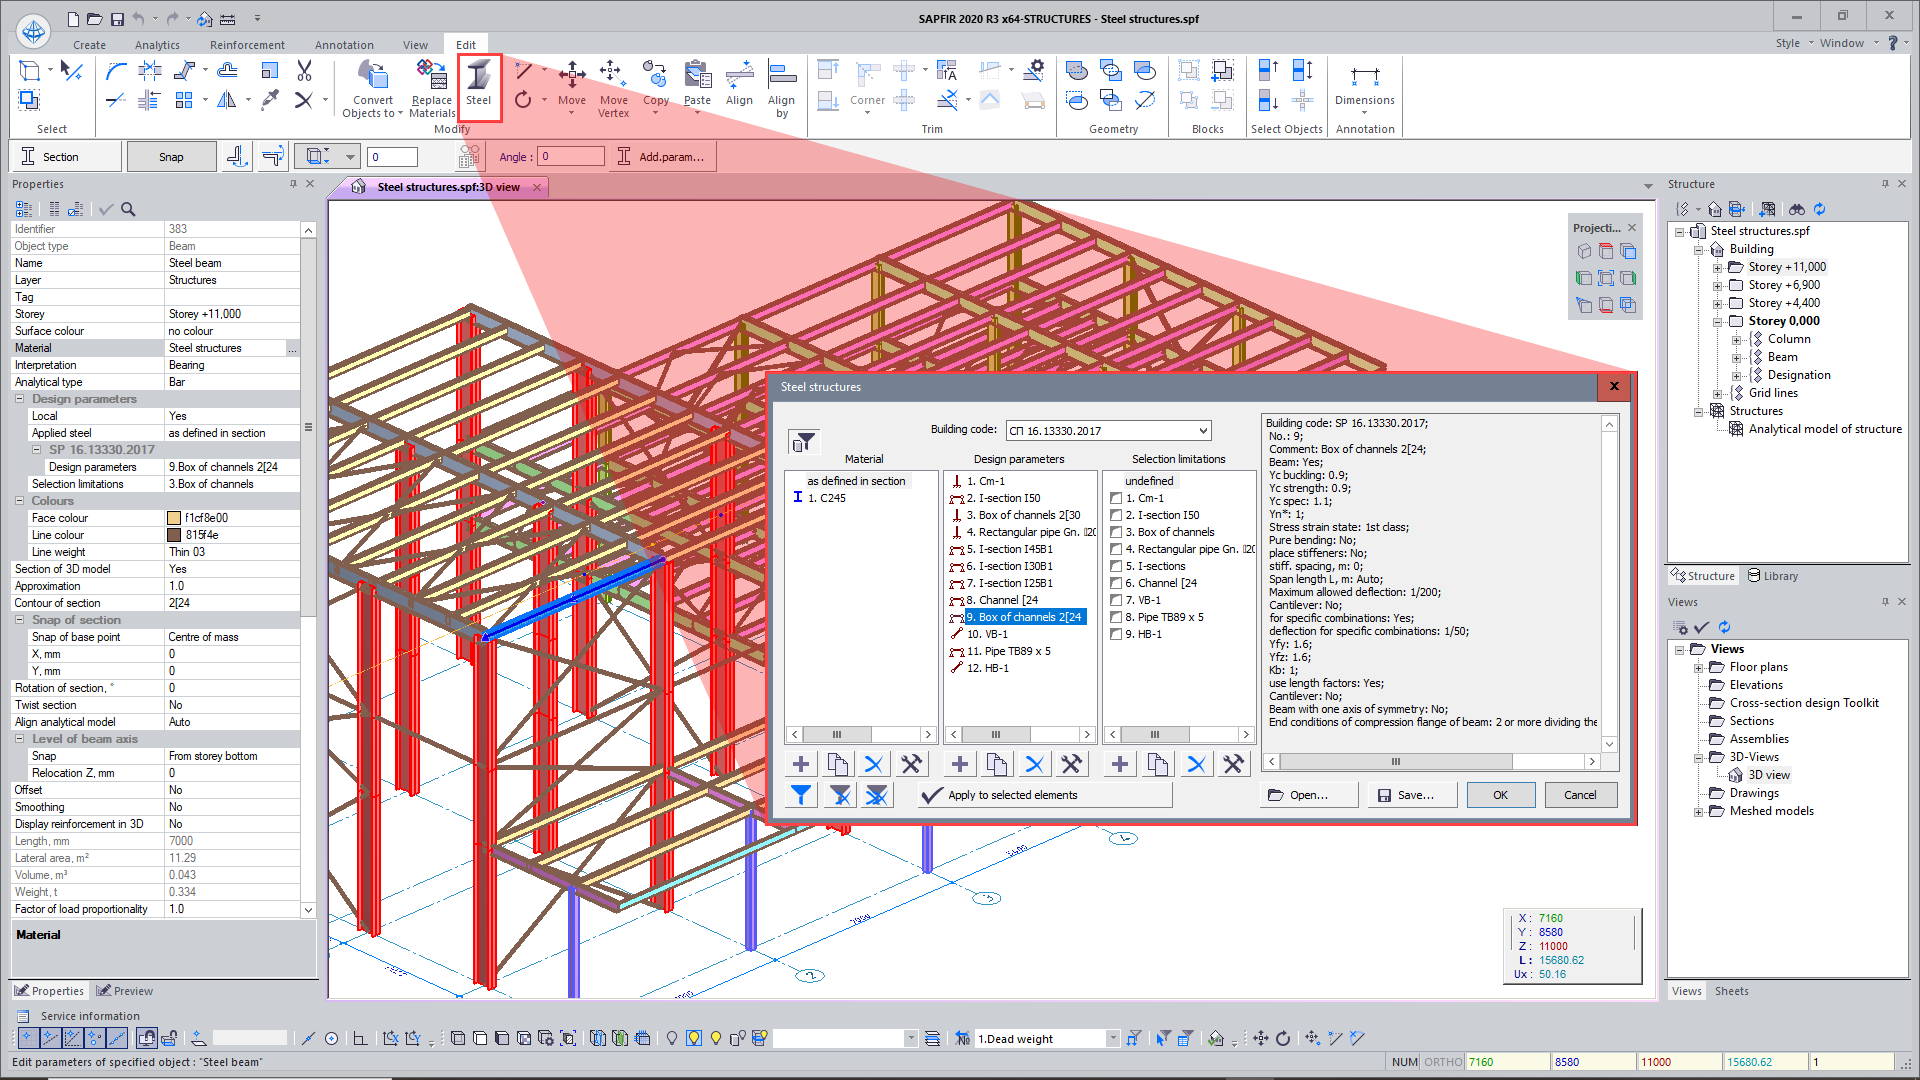Image resolution: width=1920 pixels, height=1080 pixels.
Task: Expand the Storey +6,900 tree node
Action: (x=1718, y=286)
